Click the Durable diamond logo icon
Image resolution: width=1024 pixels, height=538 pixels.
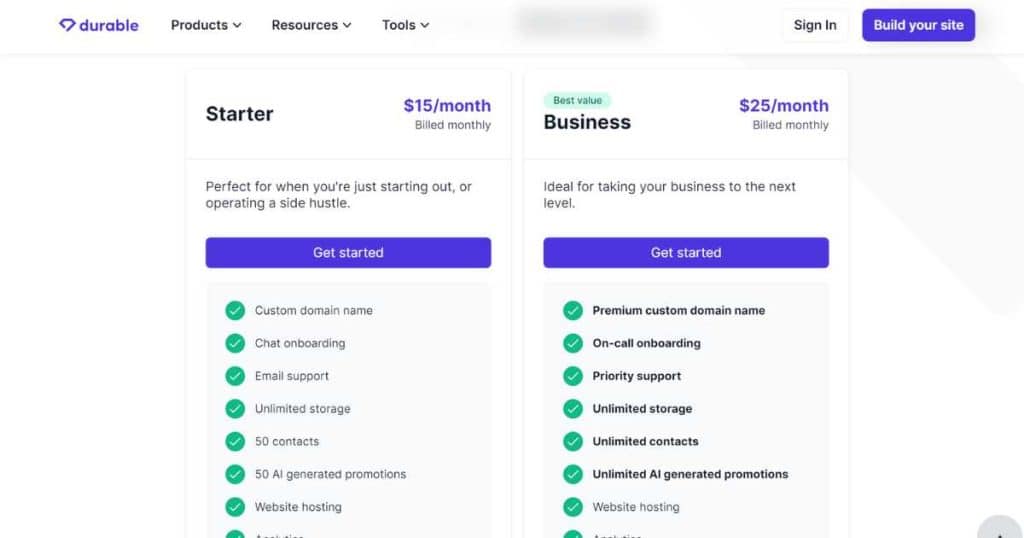(67, 25)
